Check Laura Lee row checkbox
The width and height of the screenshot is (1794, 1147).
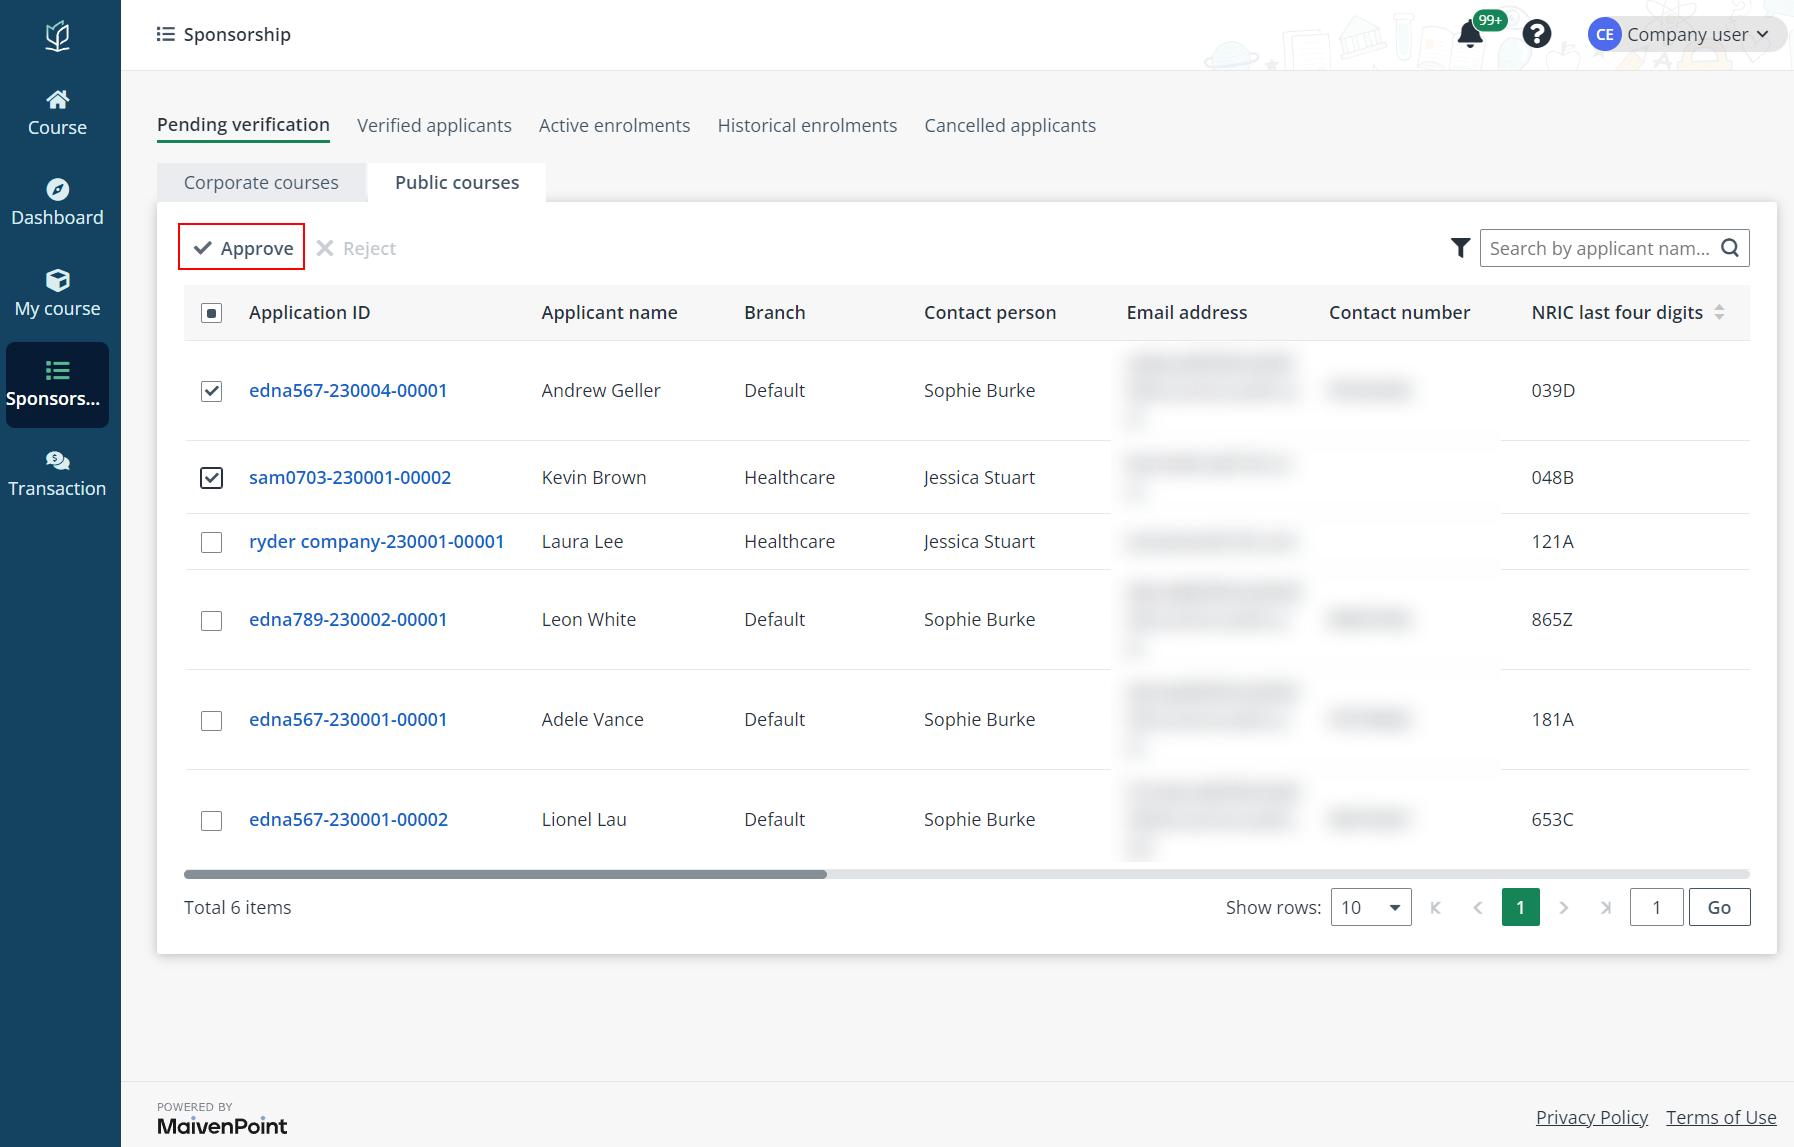[x=211, y=542]
